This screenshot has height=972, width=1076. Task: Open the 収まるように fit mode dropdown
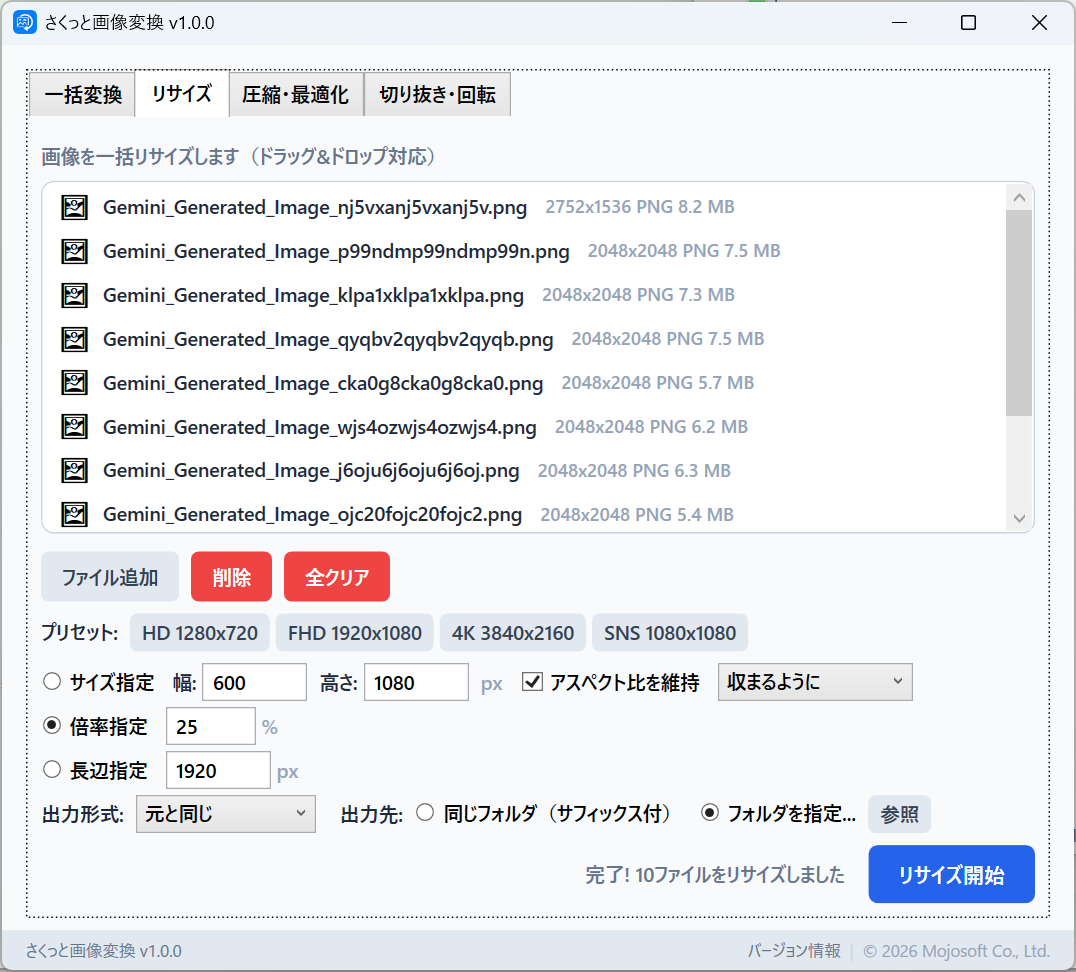[814, 682]
